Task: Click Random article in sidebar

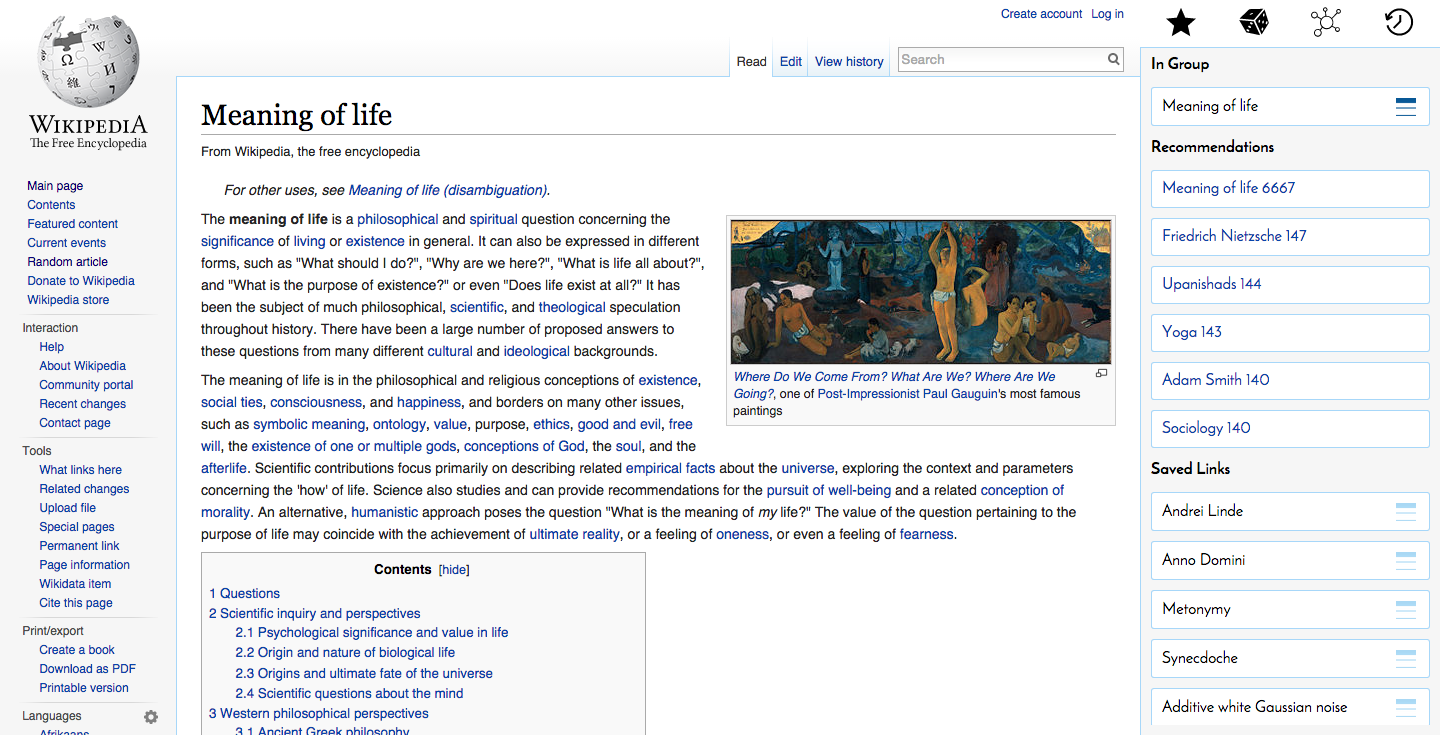Action: [67, 262]
